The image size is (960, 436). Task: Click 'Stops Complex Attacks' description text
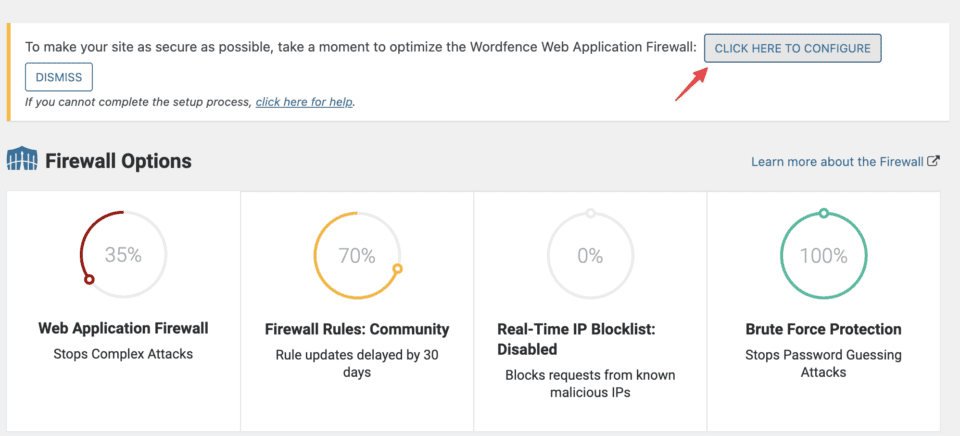click(123, 354)
